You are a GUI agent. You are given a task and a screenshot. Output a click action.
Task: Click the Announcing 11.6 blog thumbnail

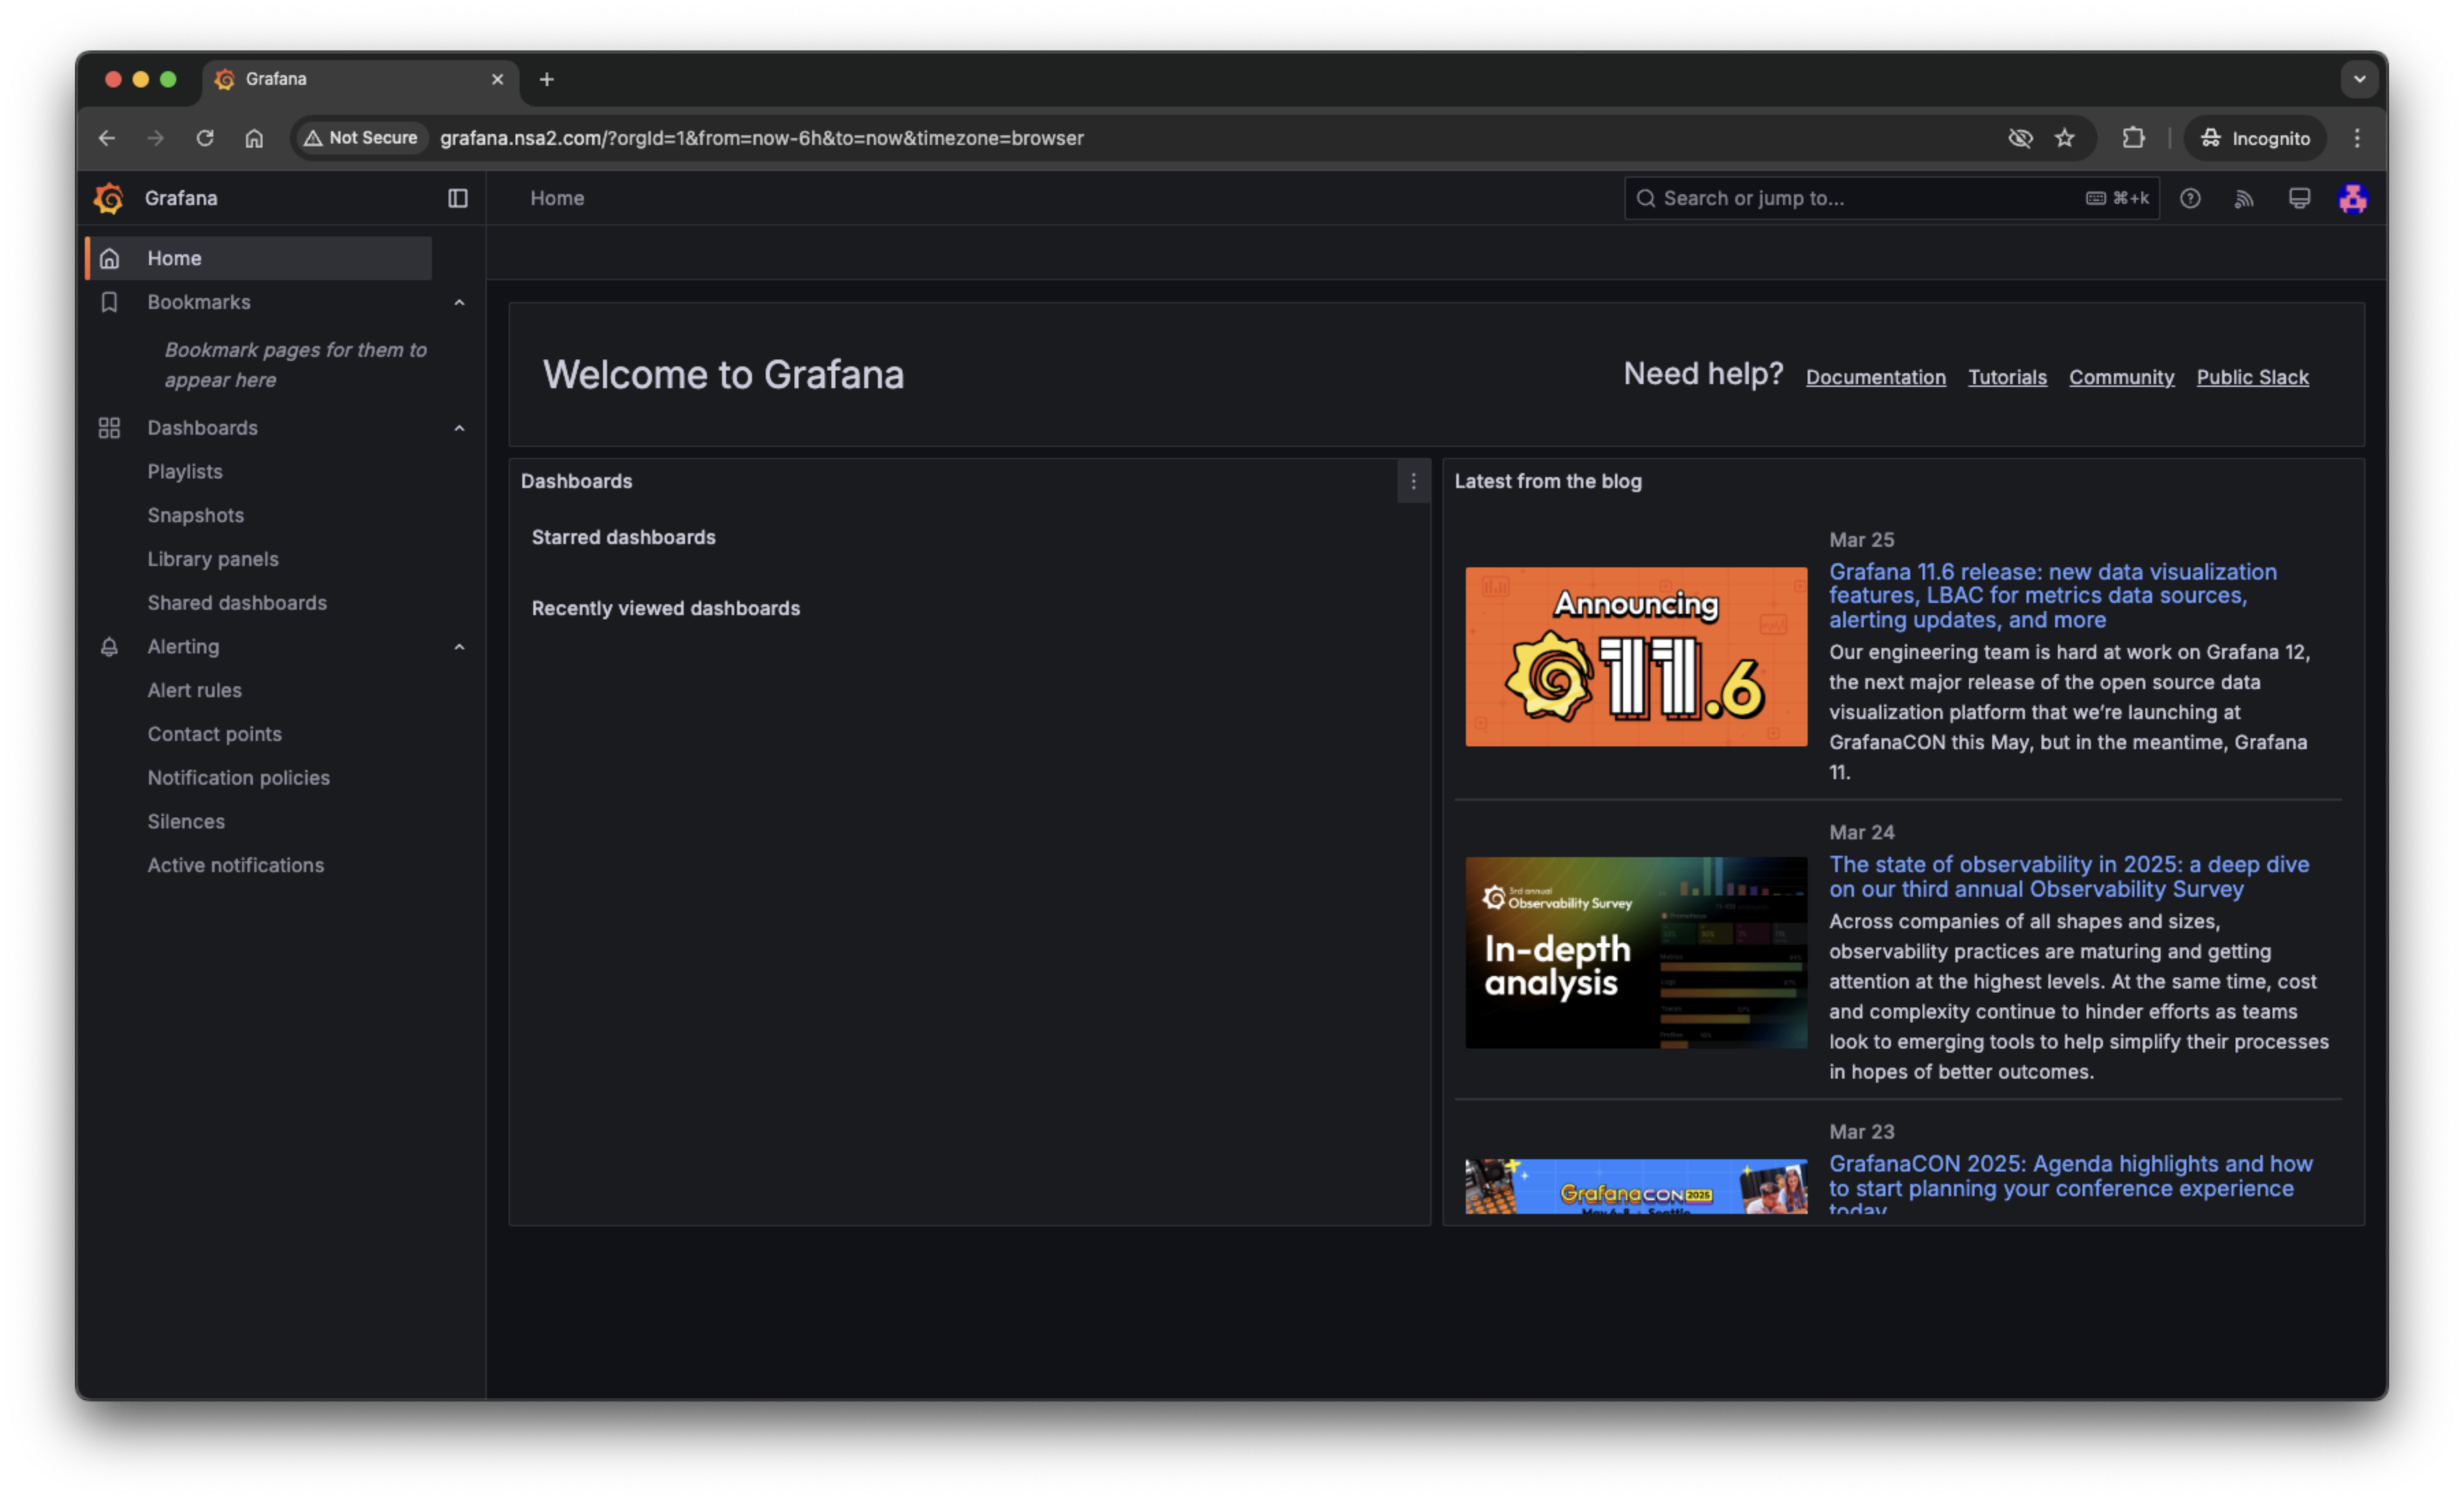[1636, 657]
